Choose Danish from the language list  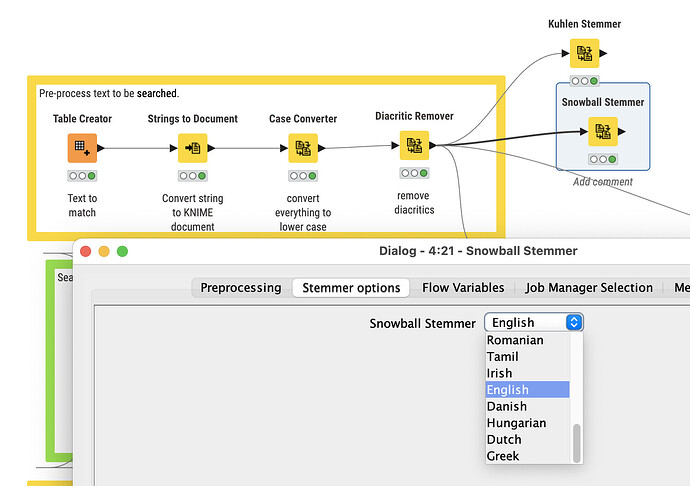tap(528, 406)
